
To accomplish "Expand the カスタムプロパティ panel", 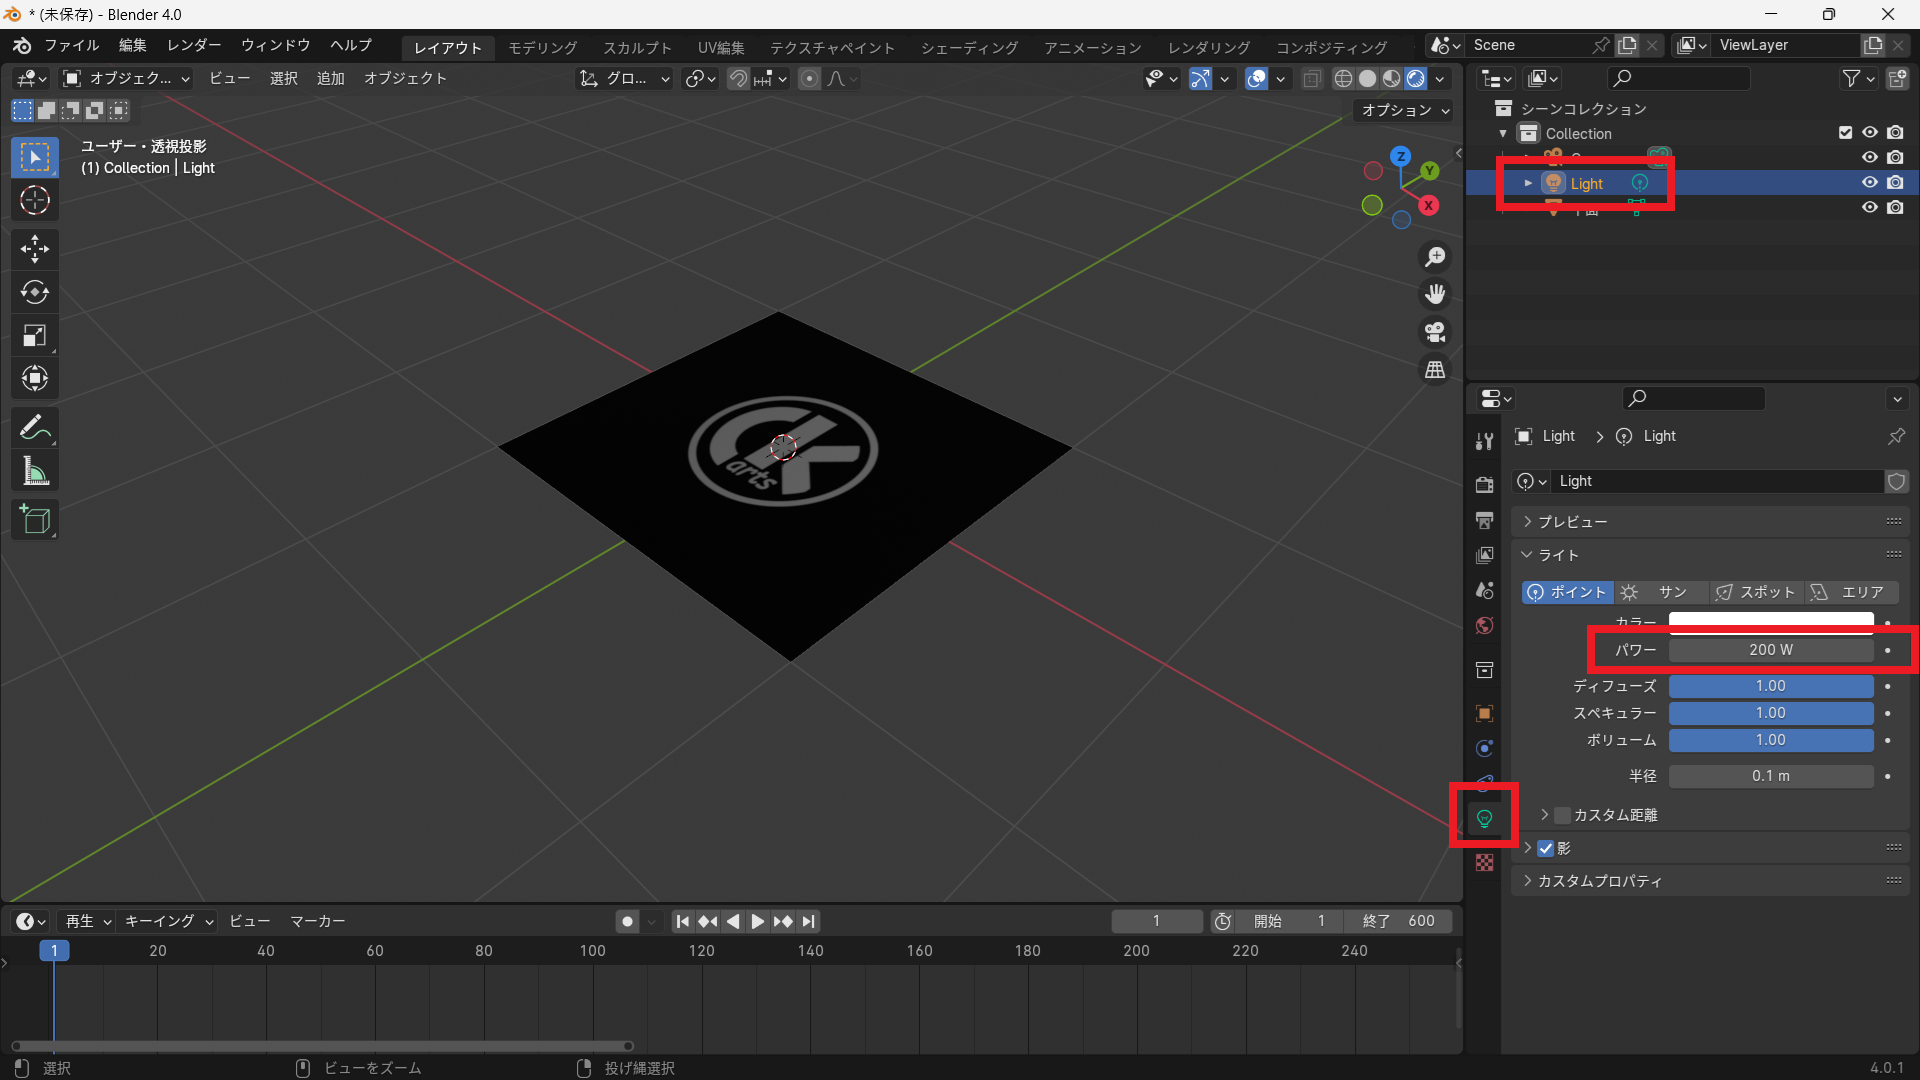I will click(x=1599, y=881).
